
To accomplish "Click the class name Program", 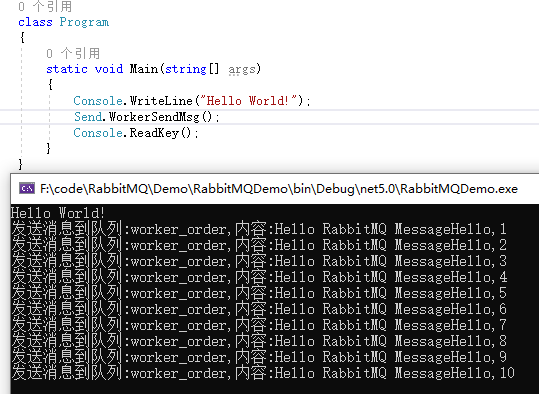I will 84,22.
